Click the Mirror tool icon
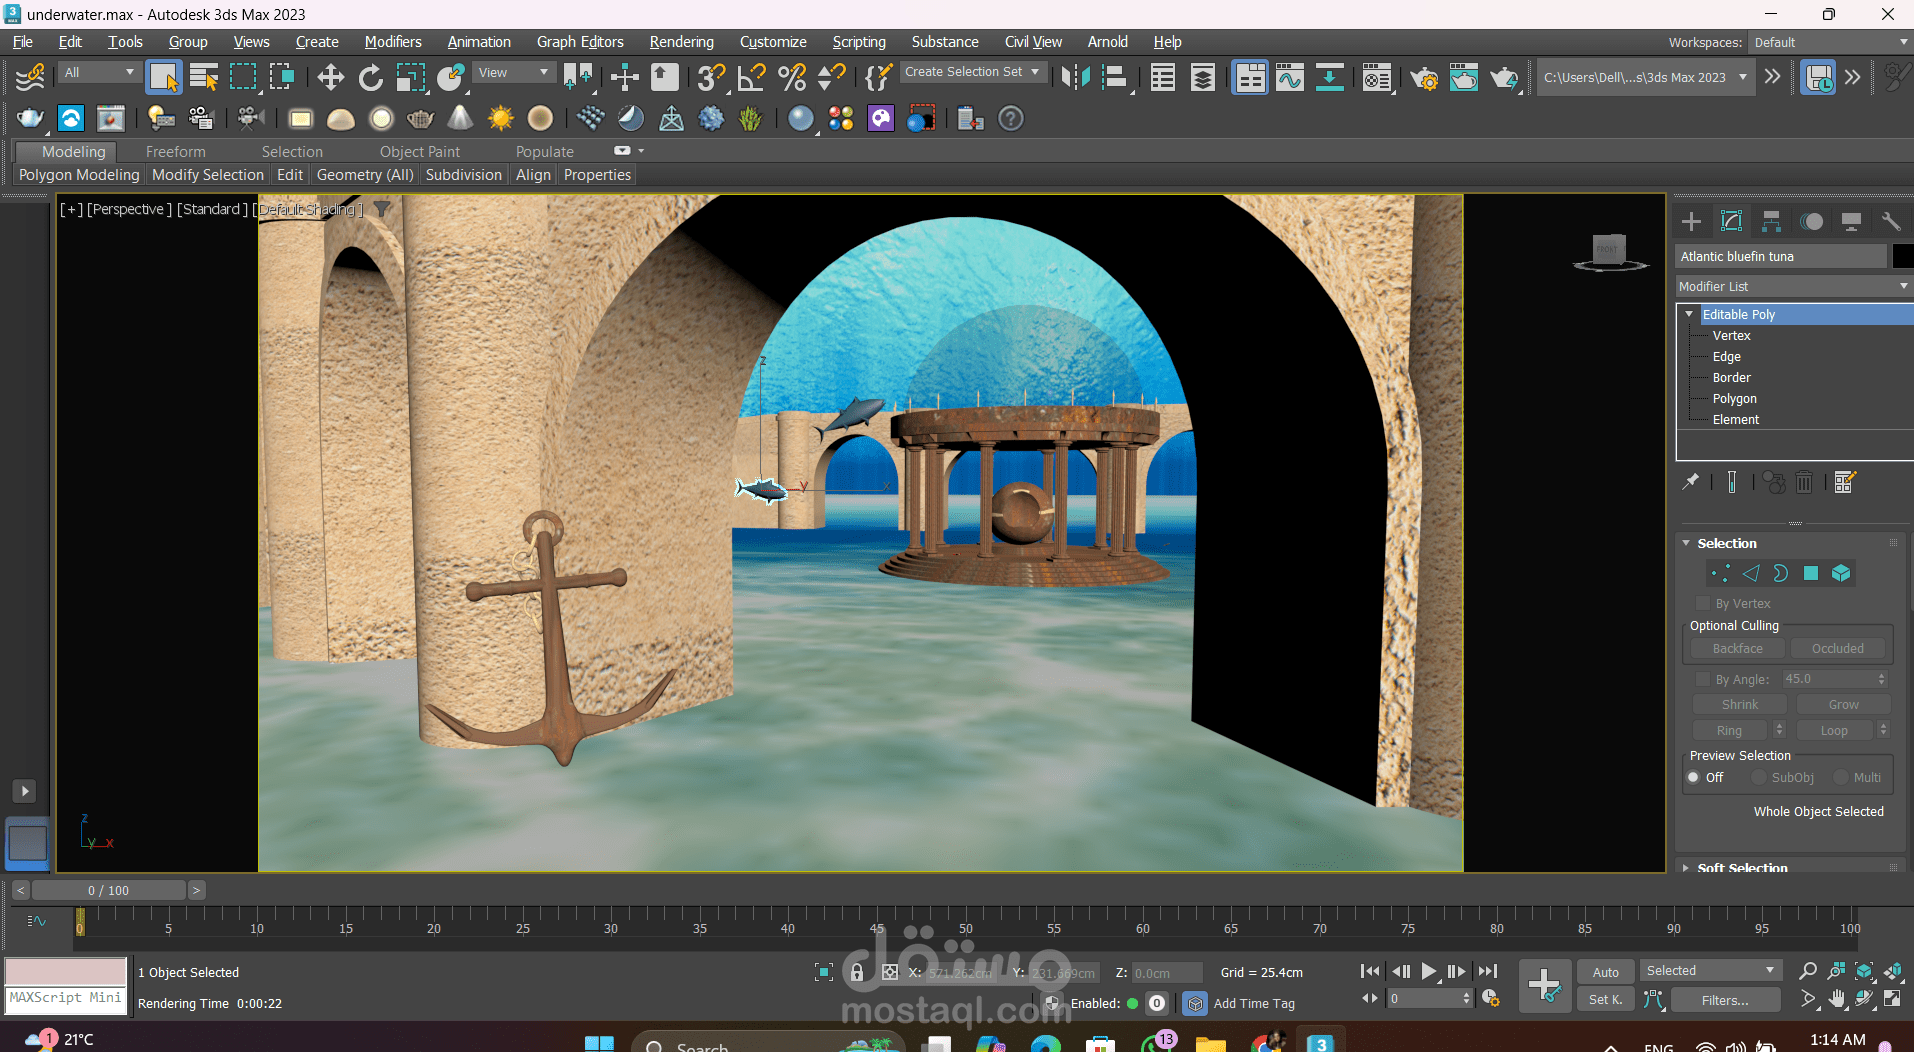 click(1075, 77)
